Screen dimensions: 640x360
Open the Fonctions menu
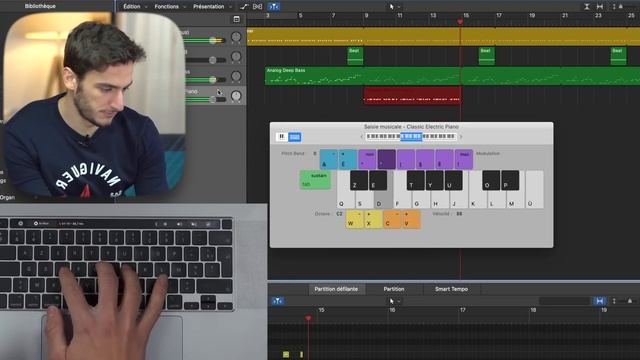[167, 7]
